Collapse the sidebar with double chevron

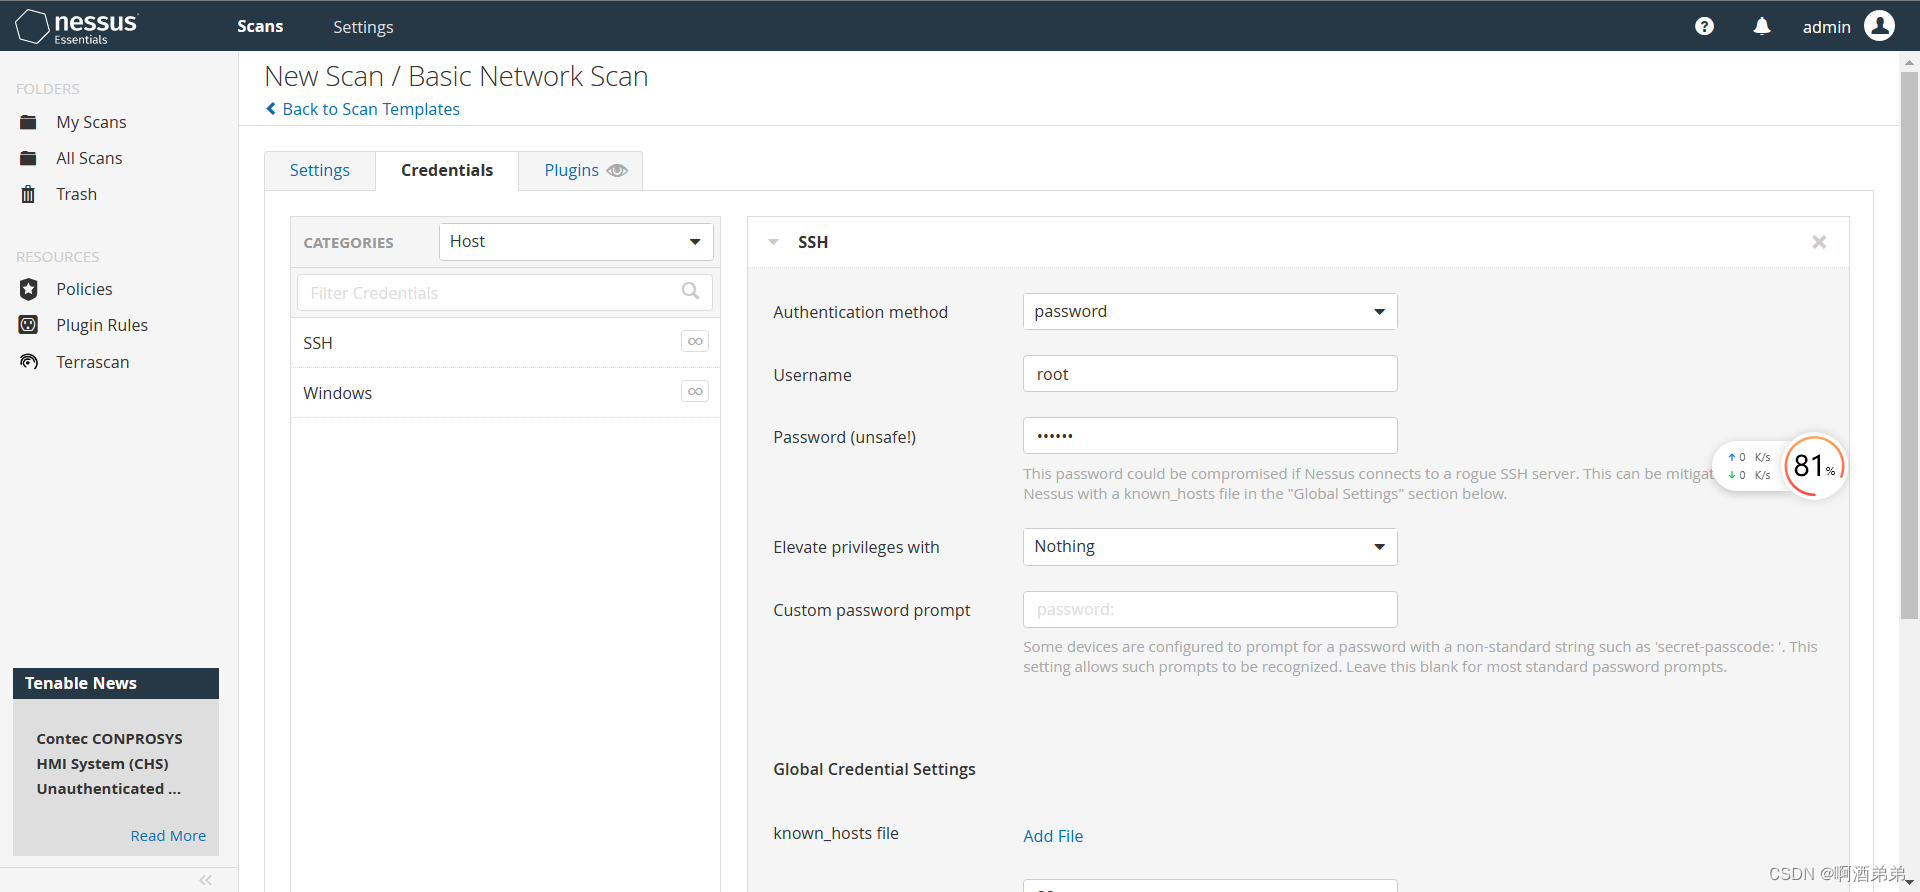click(x=205, y=880)
